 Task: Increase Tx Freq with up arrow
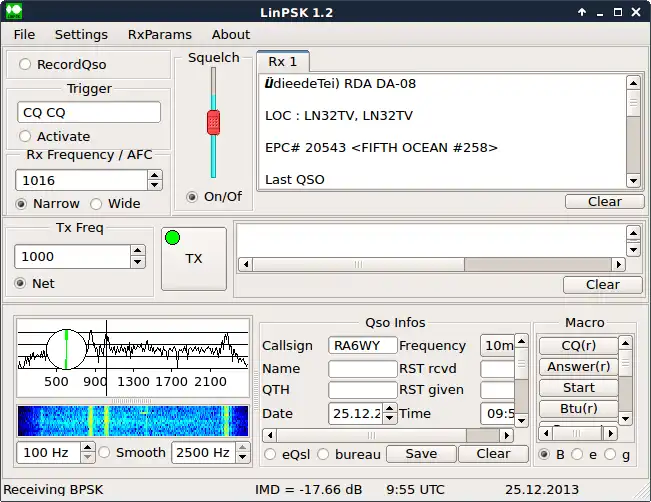click(x=137, y=250)
